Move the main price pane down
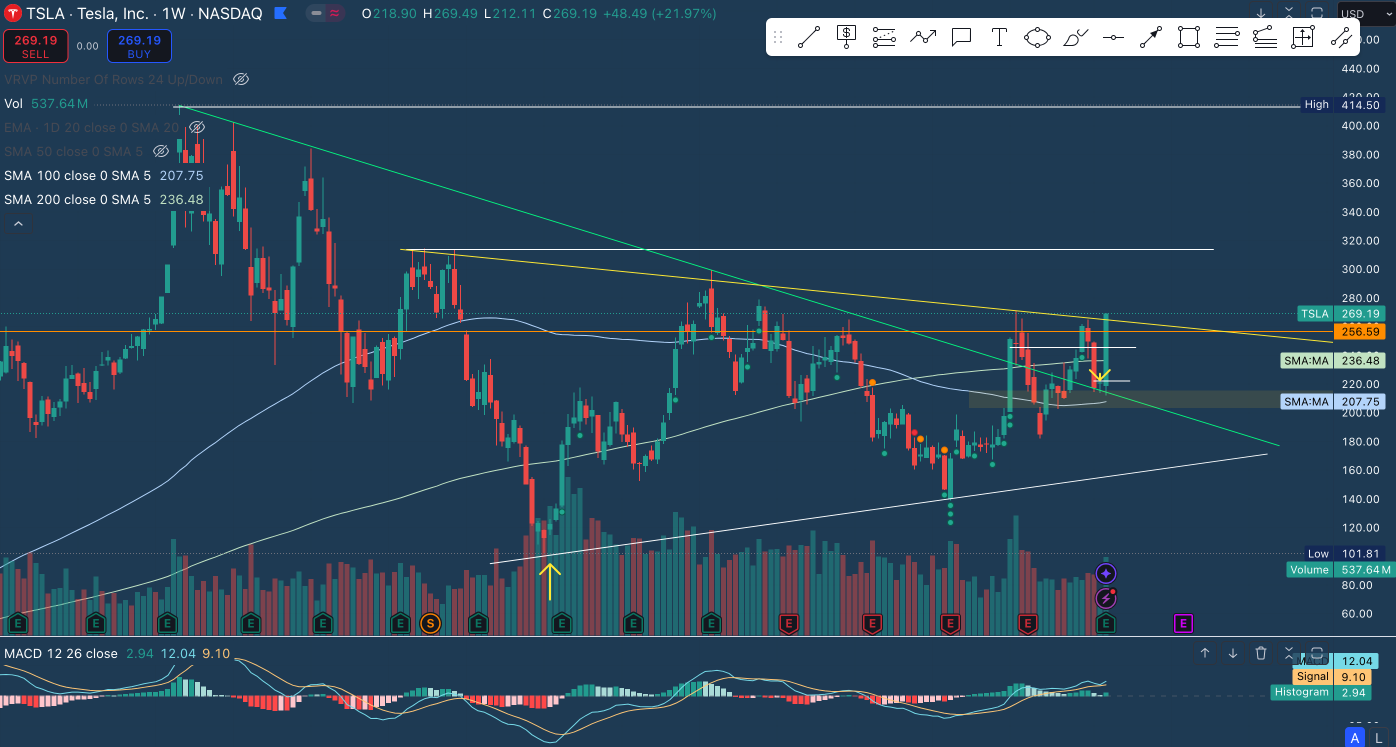The image size is (1396, 747). coord(1261,13)
